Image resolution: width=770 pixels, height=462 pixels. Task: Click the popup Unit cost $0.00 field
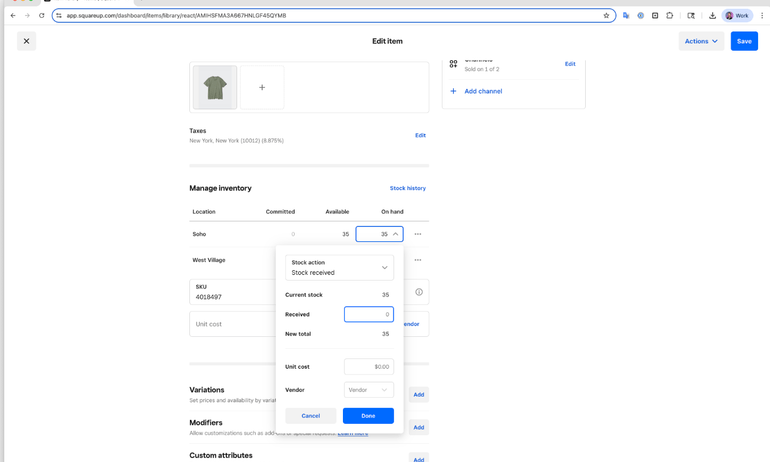coord(369,367)
